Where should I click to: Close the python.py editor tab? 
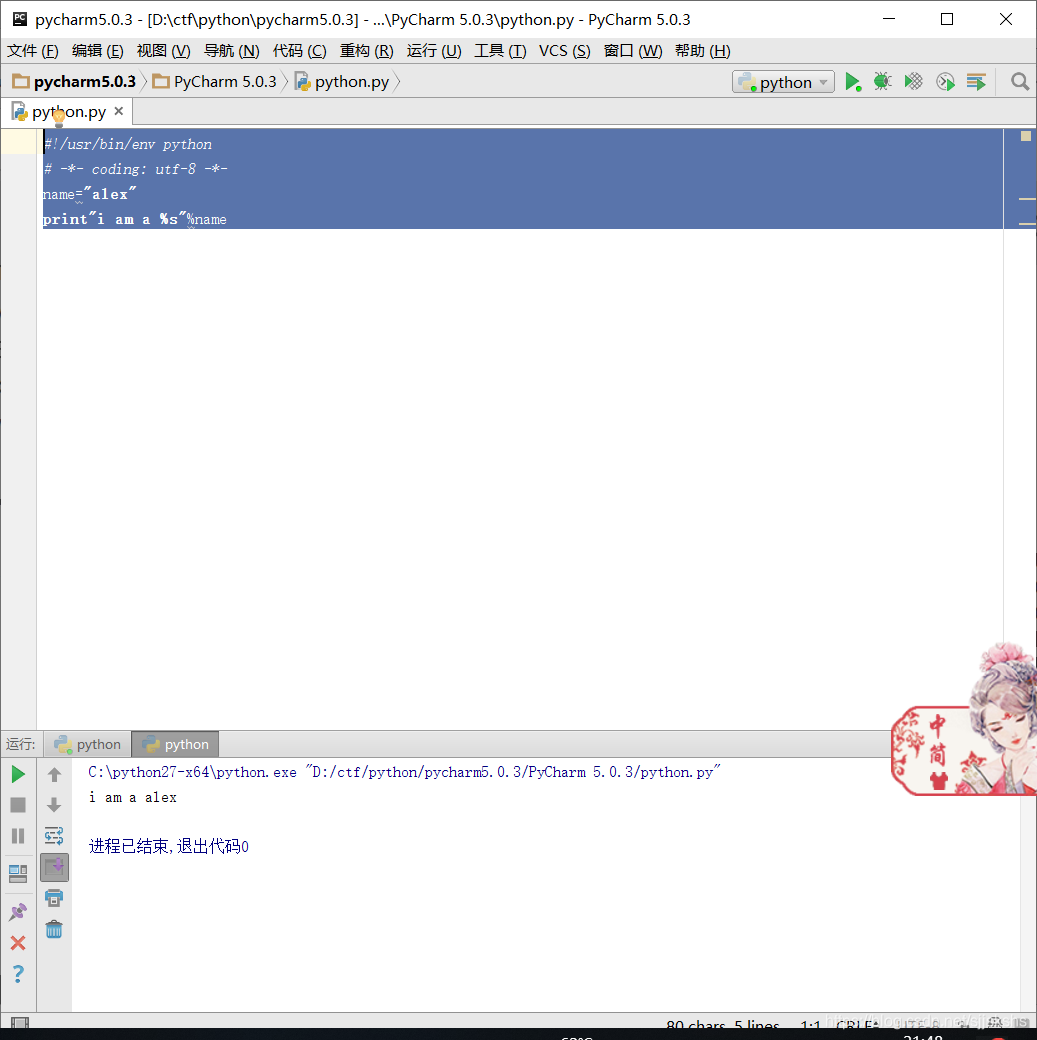coord(119,111)
